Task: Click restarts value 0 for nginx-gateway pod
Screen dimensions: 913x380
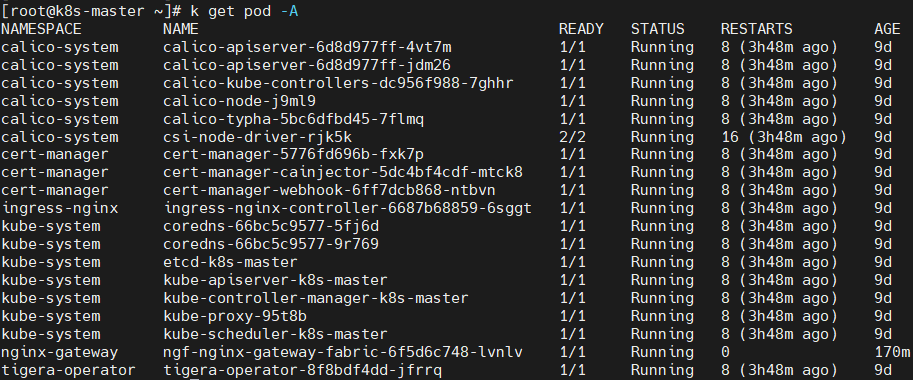Action: (x=725, y=352)
